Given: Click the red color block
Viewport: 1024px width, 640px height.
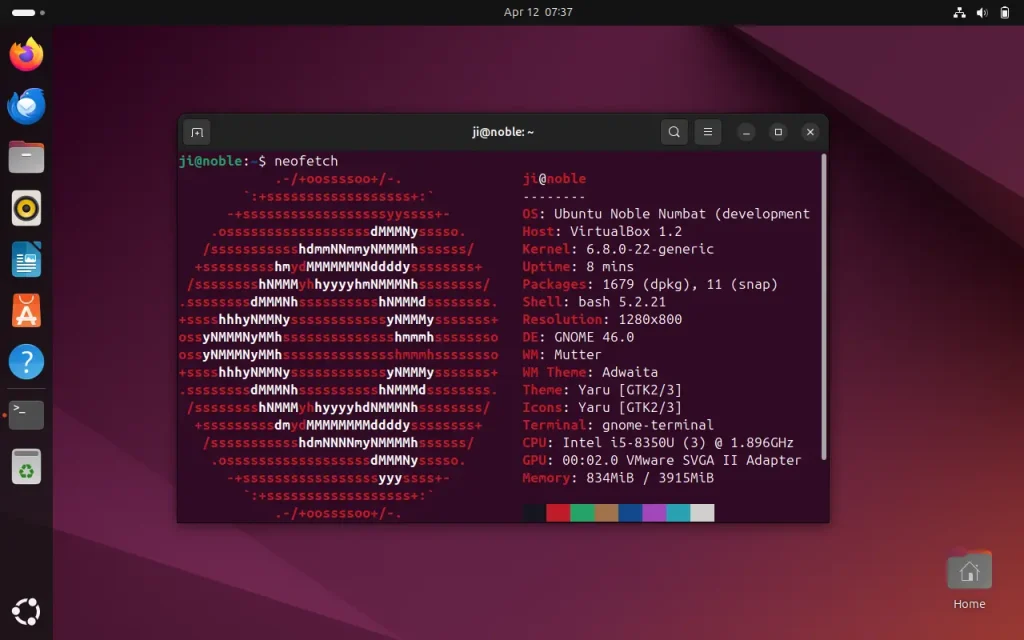Looking at the screenshot, I should pyautogui.click(x=558, y=513).
